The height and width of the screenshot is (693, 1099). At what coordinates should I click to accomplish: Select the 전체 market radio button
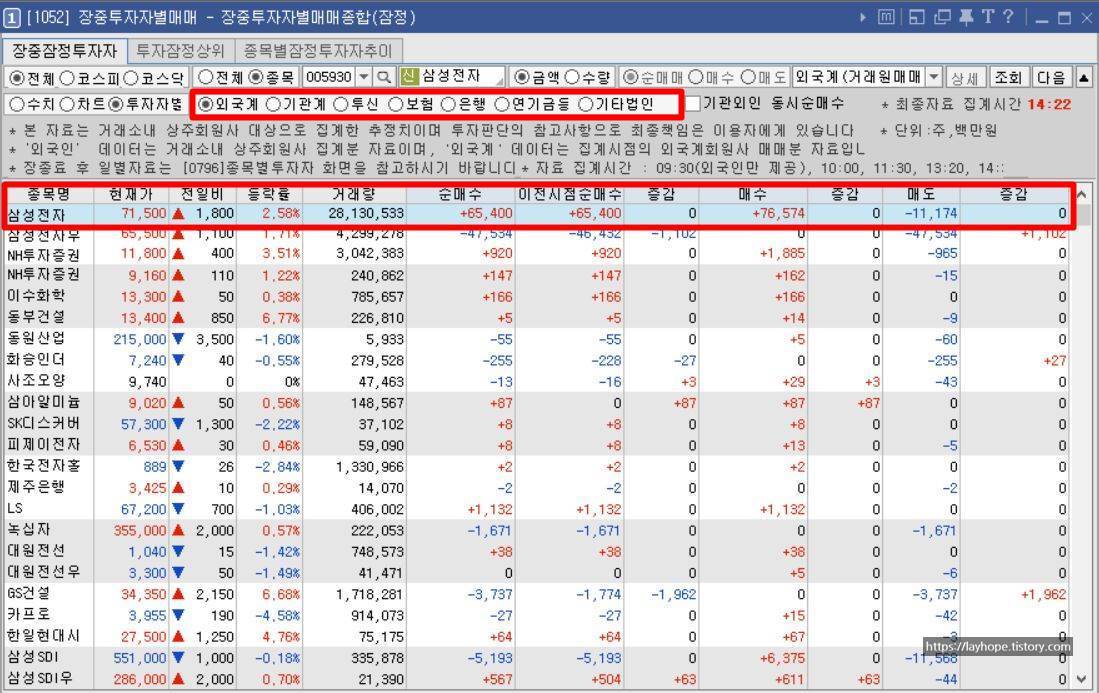click(x=16, y=78)
